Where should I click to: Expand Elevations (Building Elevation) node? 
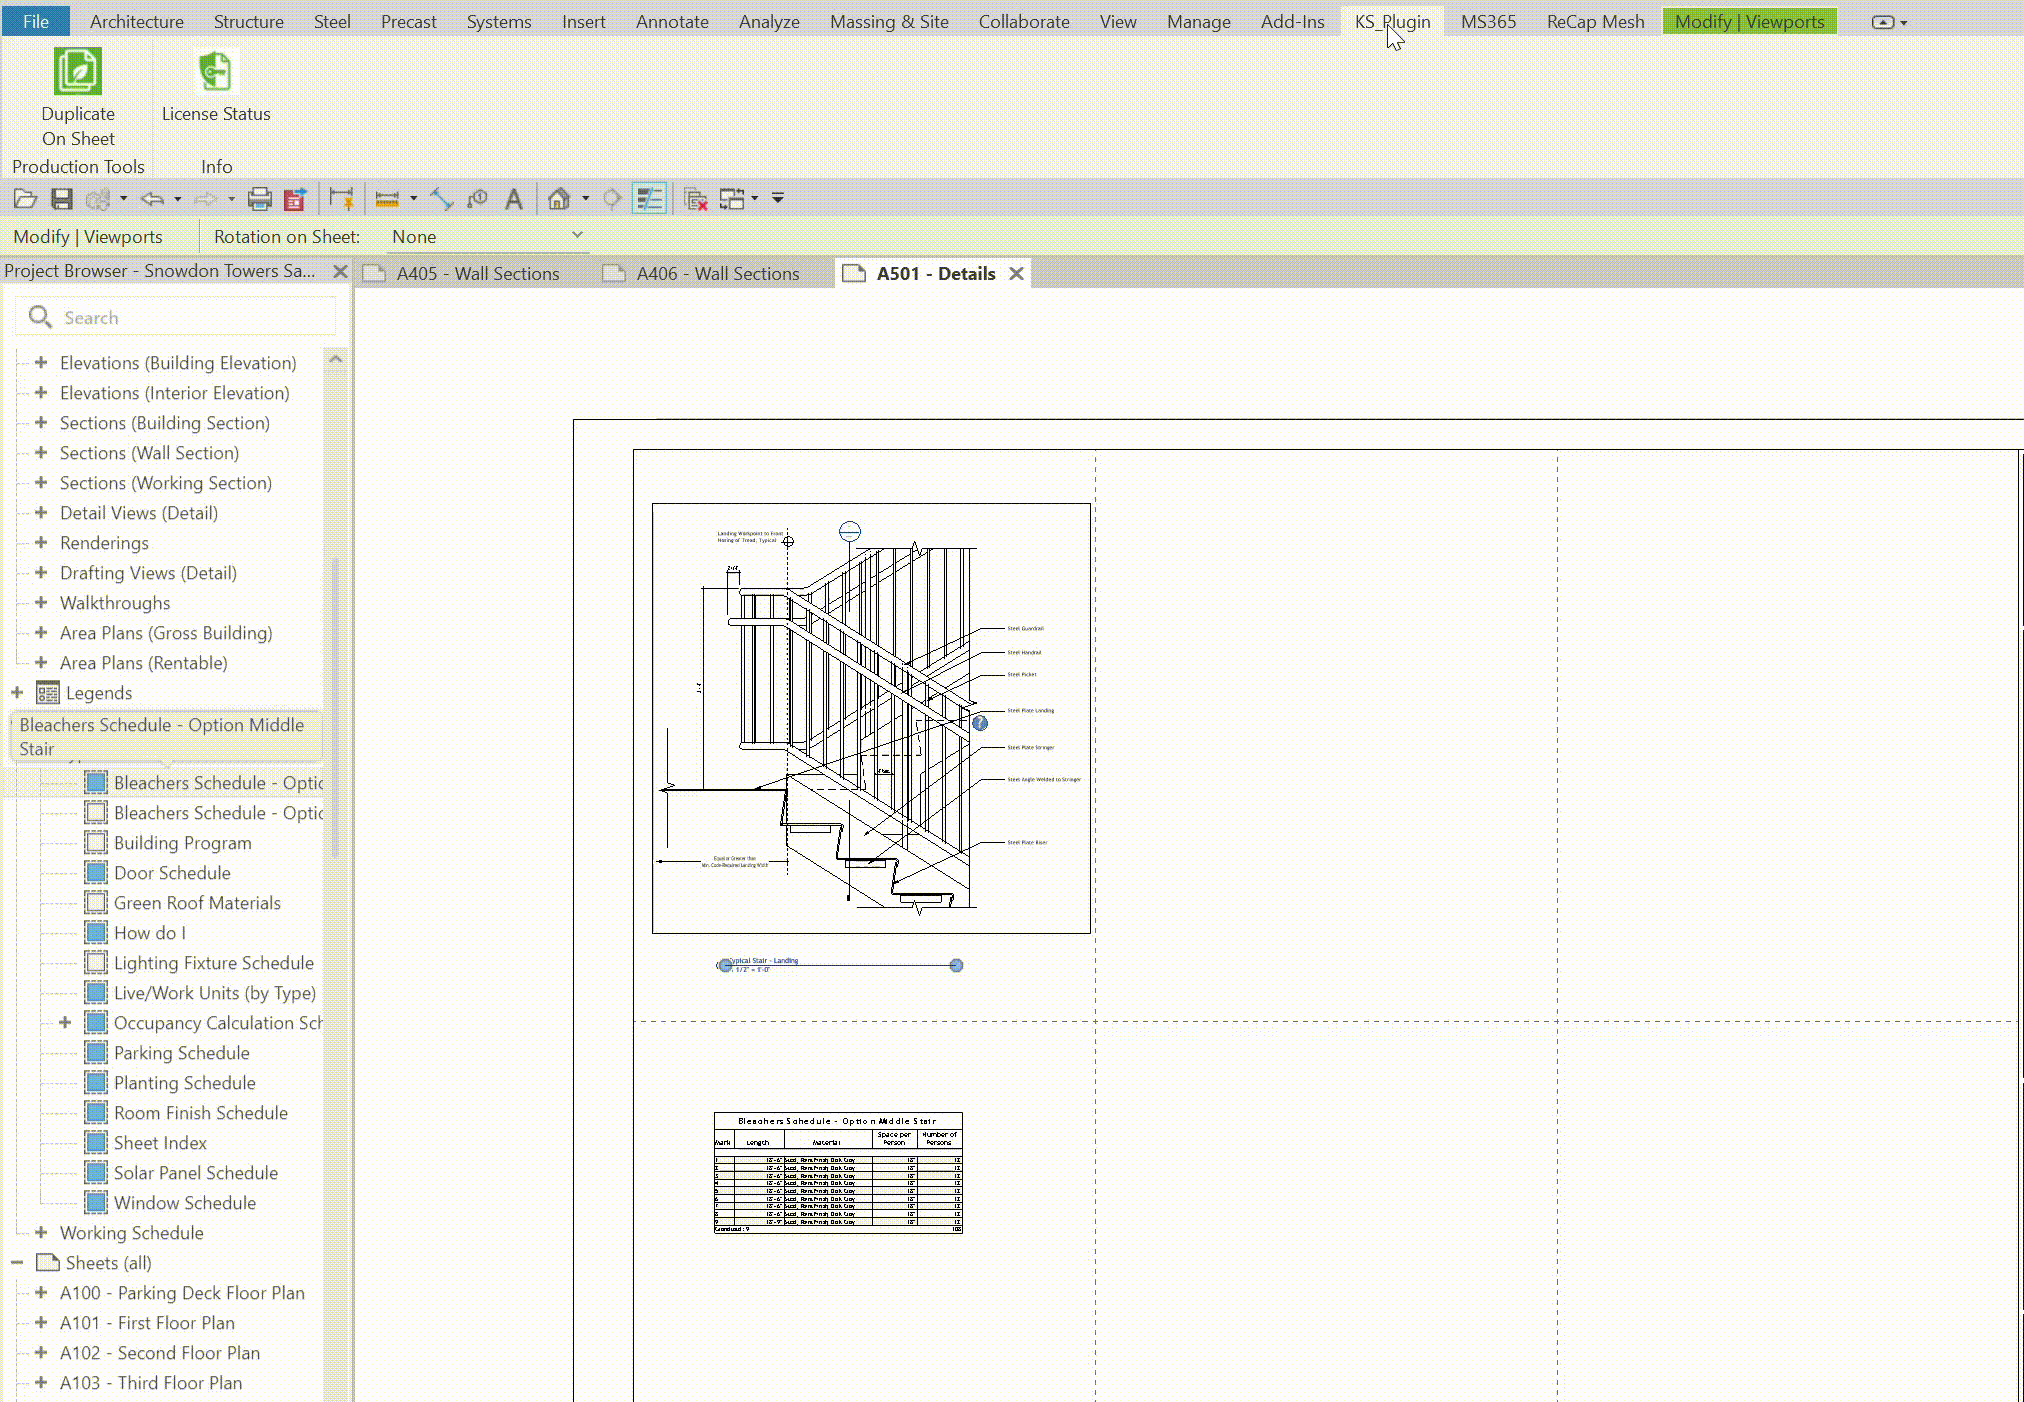coord(41,362)
